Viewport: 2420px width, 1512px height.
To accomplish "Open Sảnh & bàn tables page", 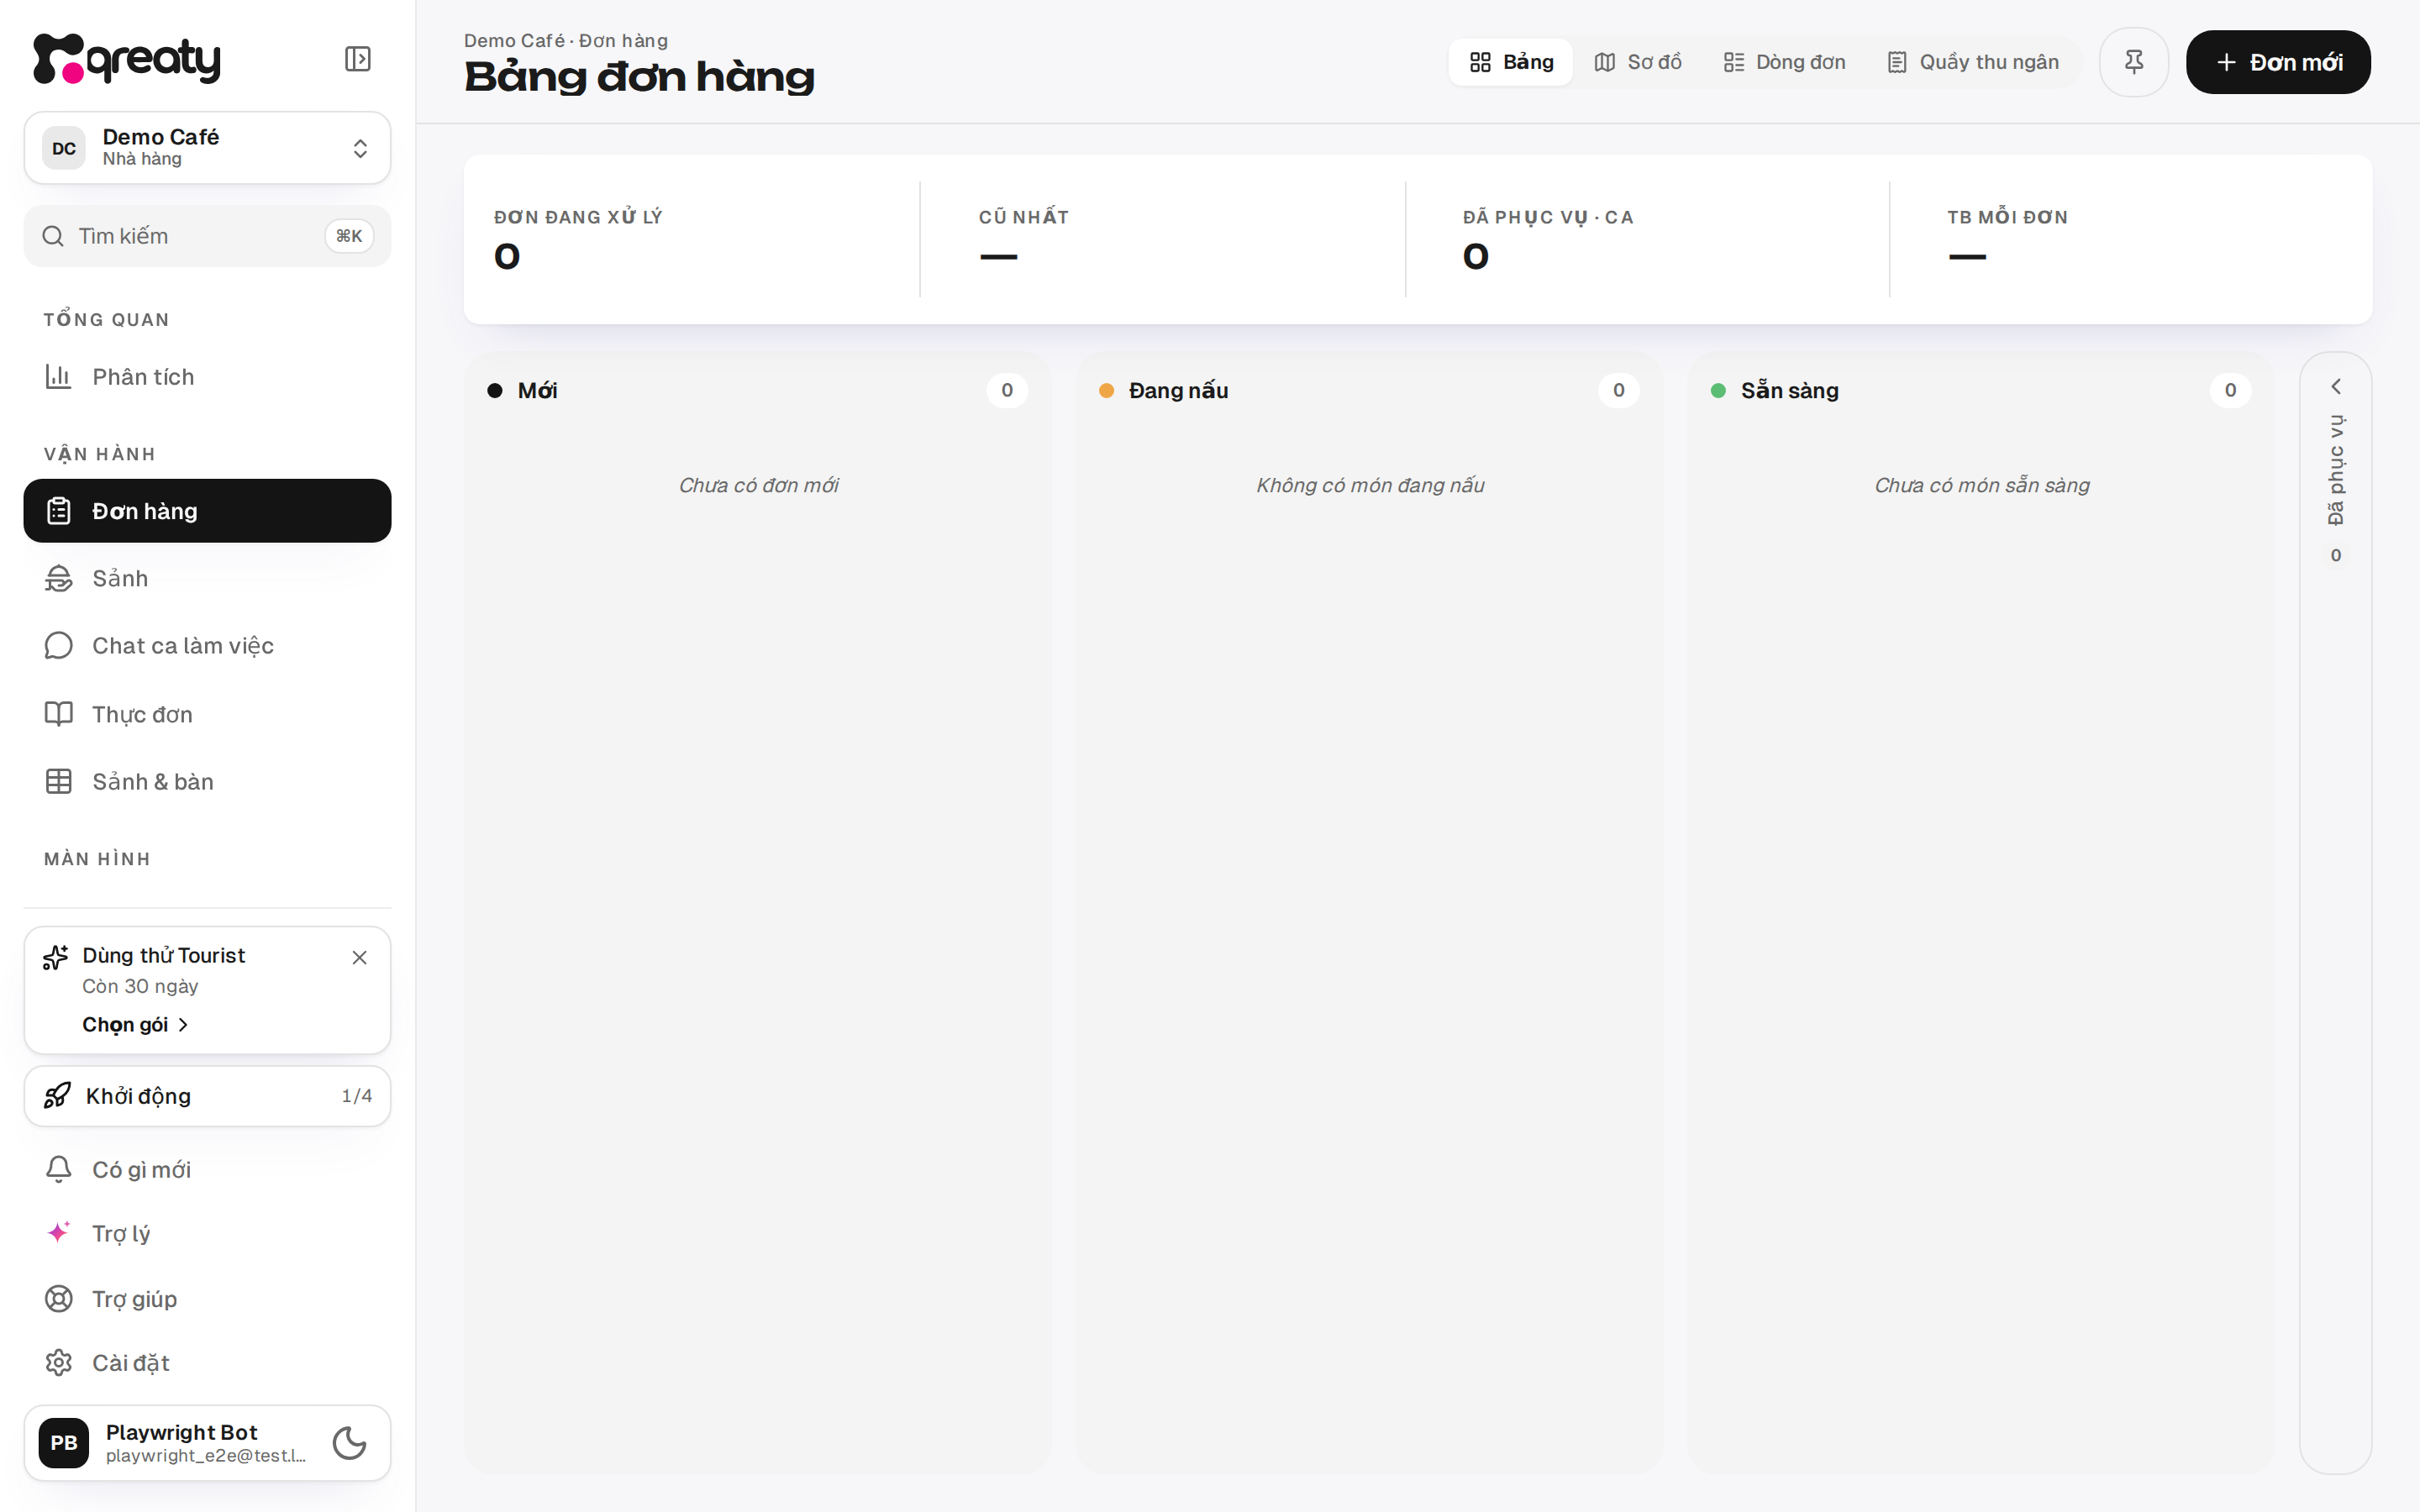I will (207, 781).
